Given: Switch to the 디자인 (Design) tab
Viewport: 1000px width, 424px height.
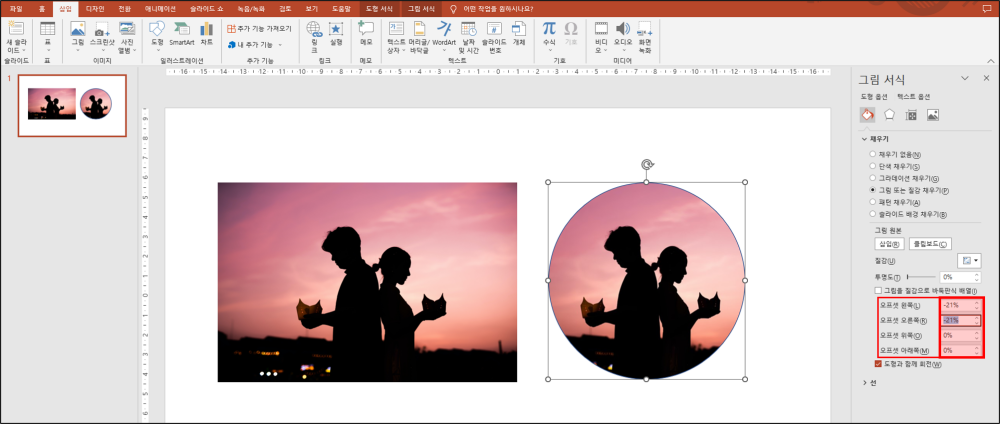Looking at the screenshot, I should tap(95, 9).
